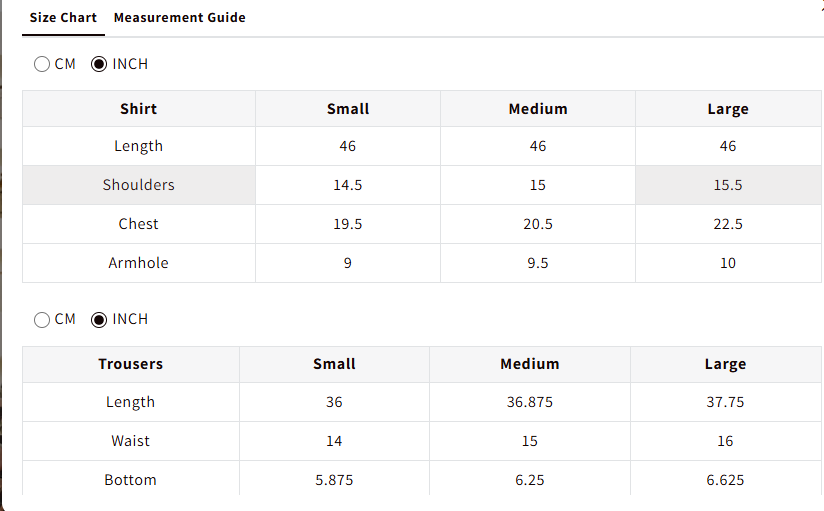Click the Trousers Bottom row label
Viewport: 824px width, 511px height.
coord(130,480)
